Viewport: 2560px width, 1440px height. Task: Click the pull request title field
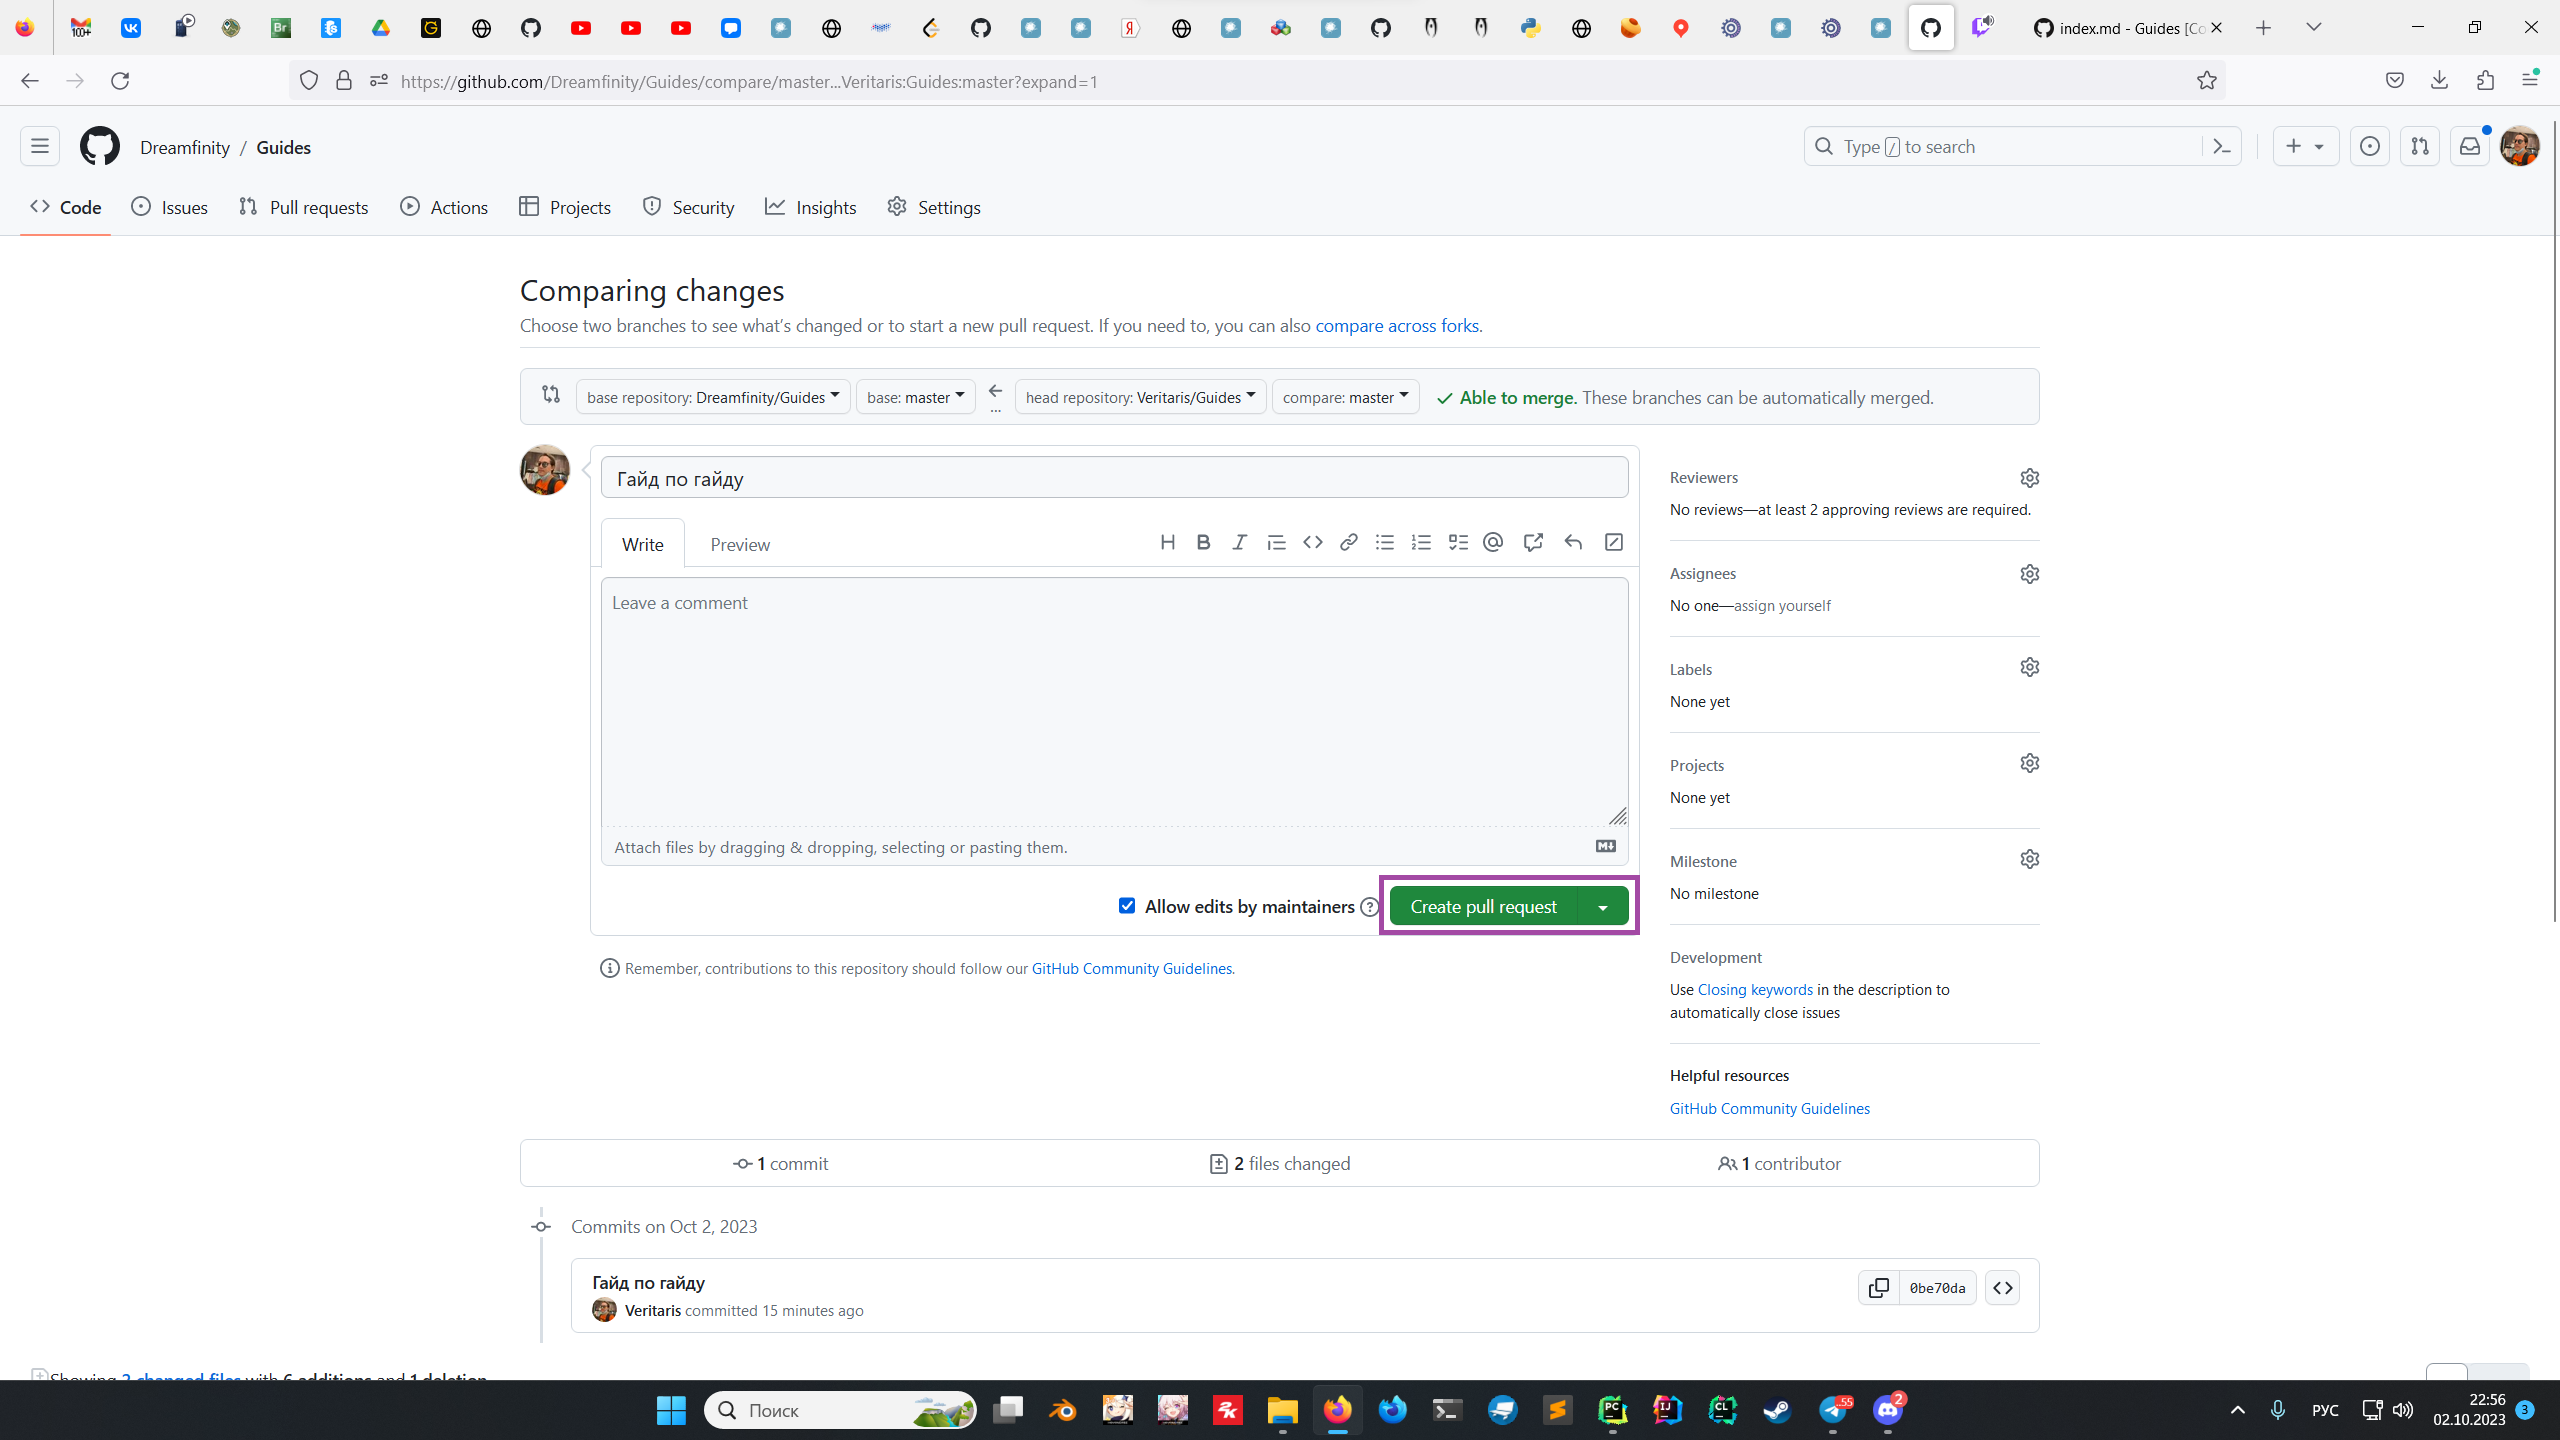[x=1114, y=479]
